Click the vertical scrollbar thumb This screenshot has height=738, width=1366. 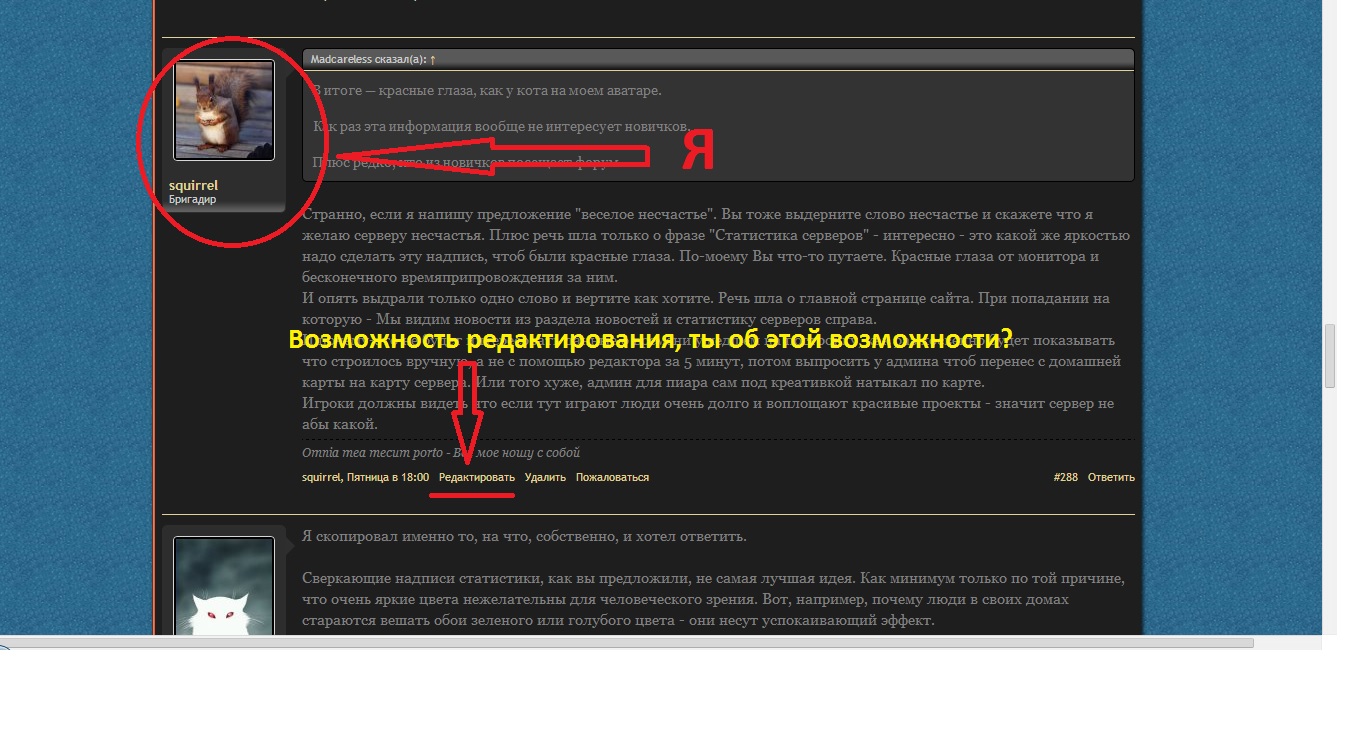tap(1329, 356)
